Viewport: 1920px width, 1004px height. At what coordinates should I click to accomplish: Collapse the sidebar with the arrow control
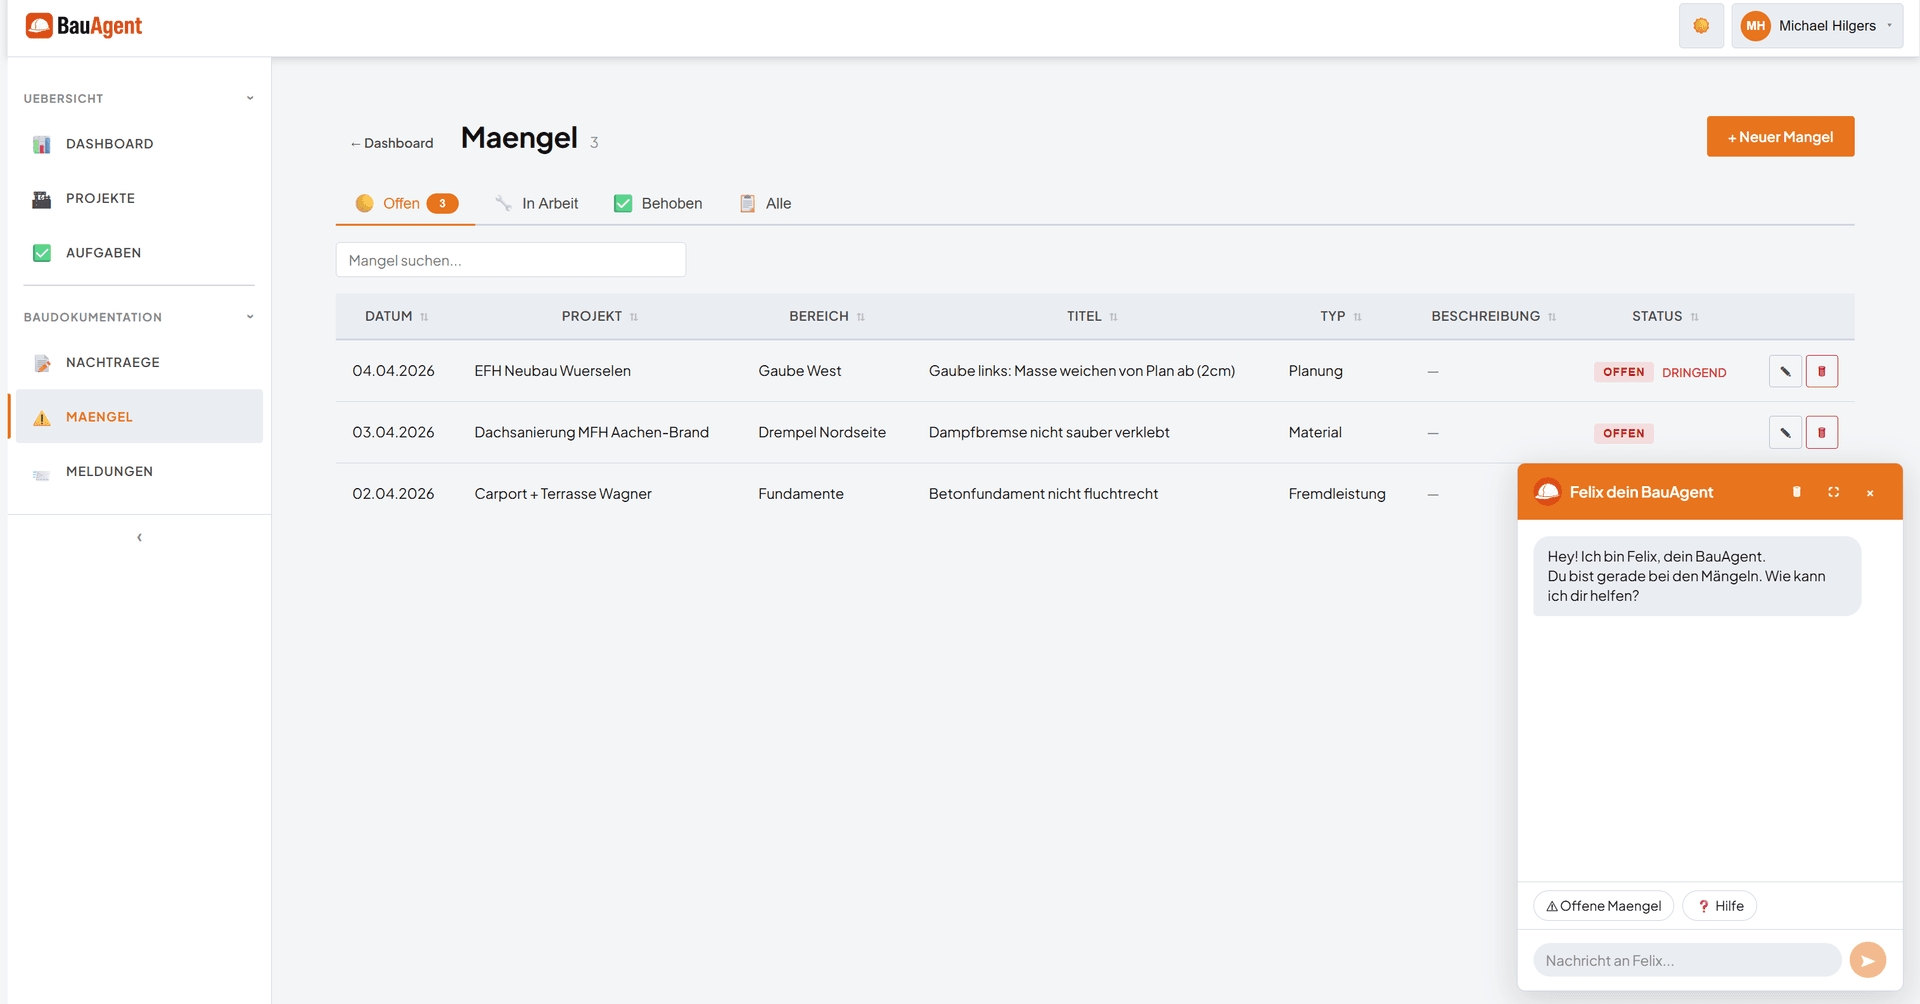coord(139,537)
